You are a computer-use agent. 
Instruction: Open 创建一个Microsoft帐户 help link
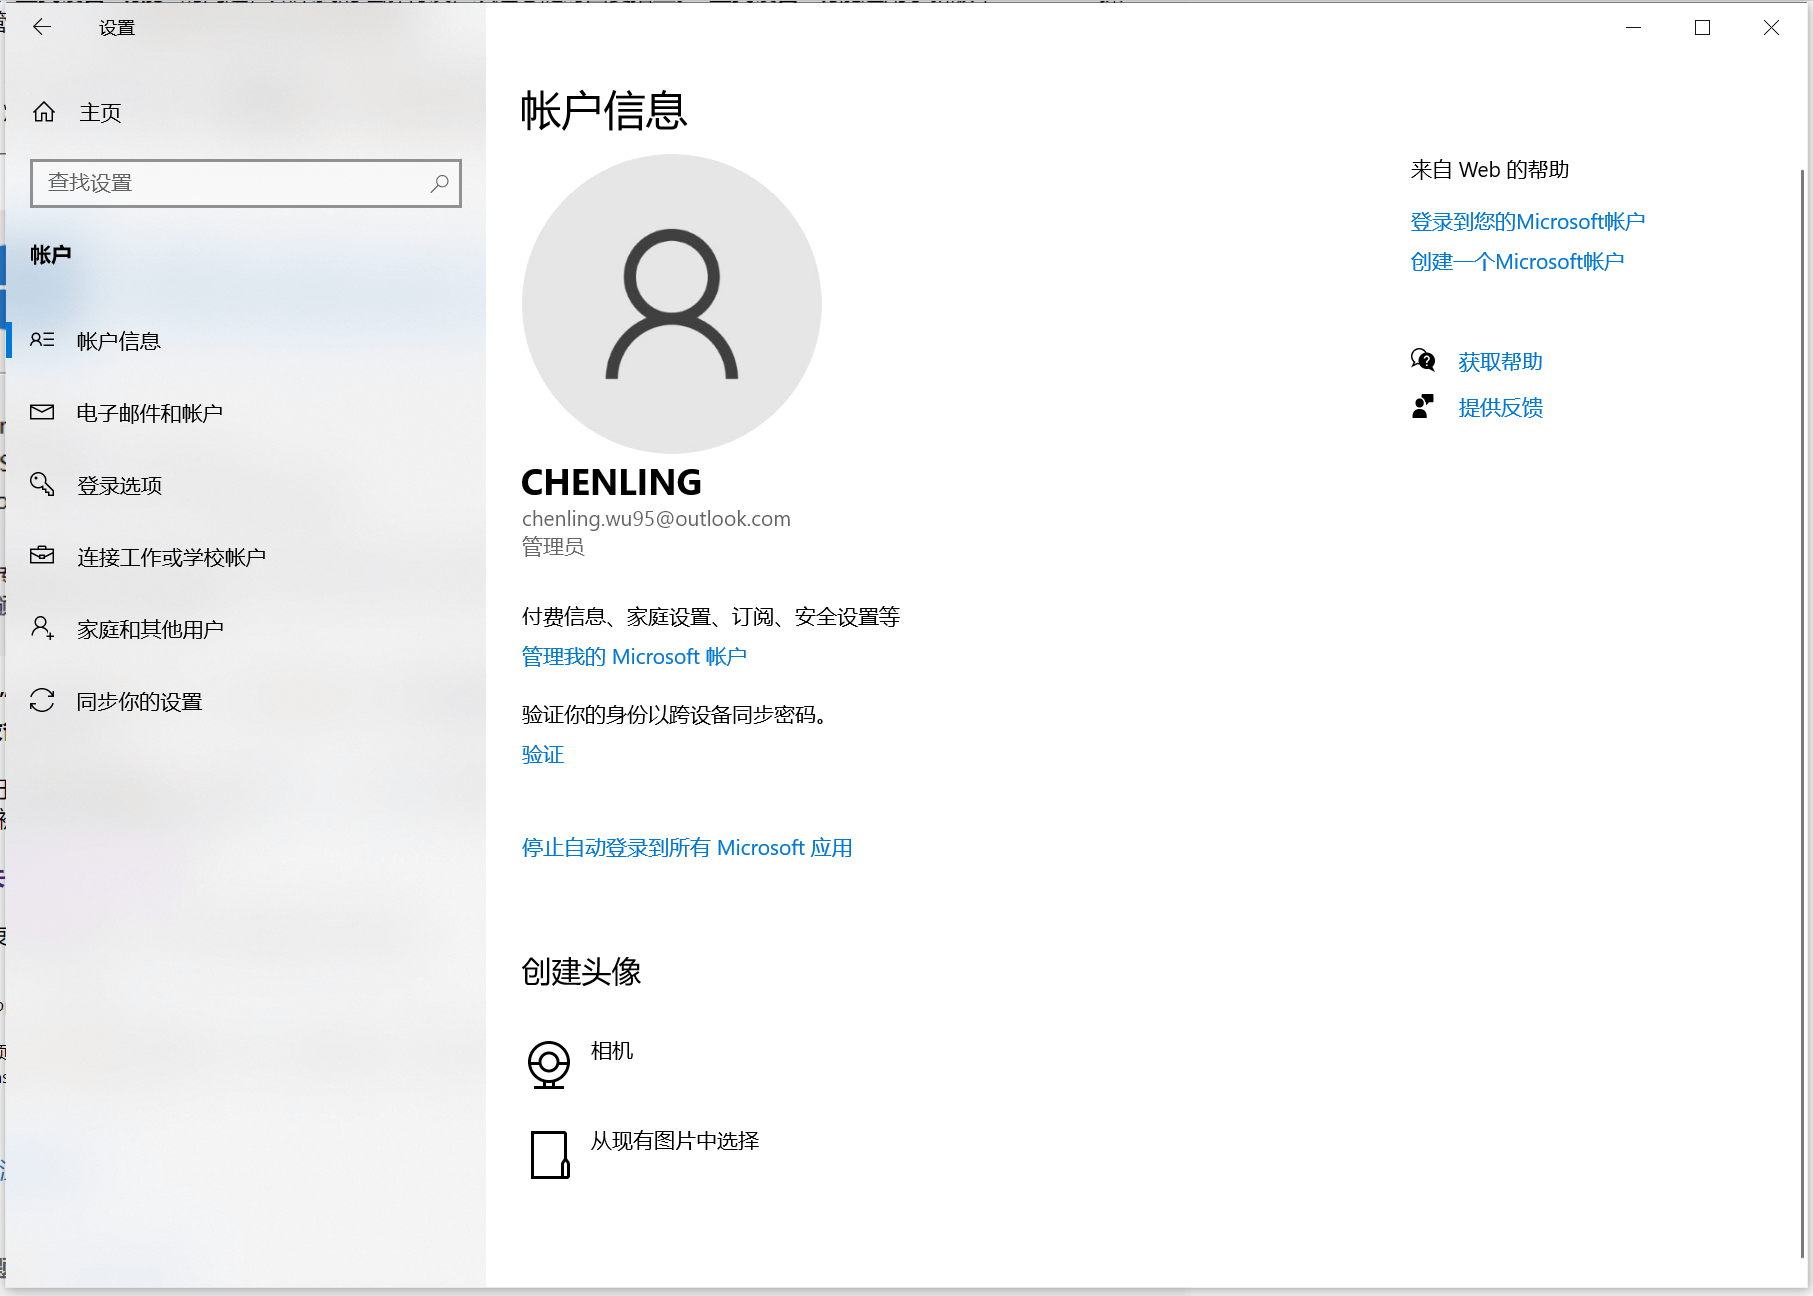(1517, 261)
